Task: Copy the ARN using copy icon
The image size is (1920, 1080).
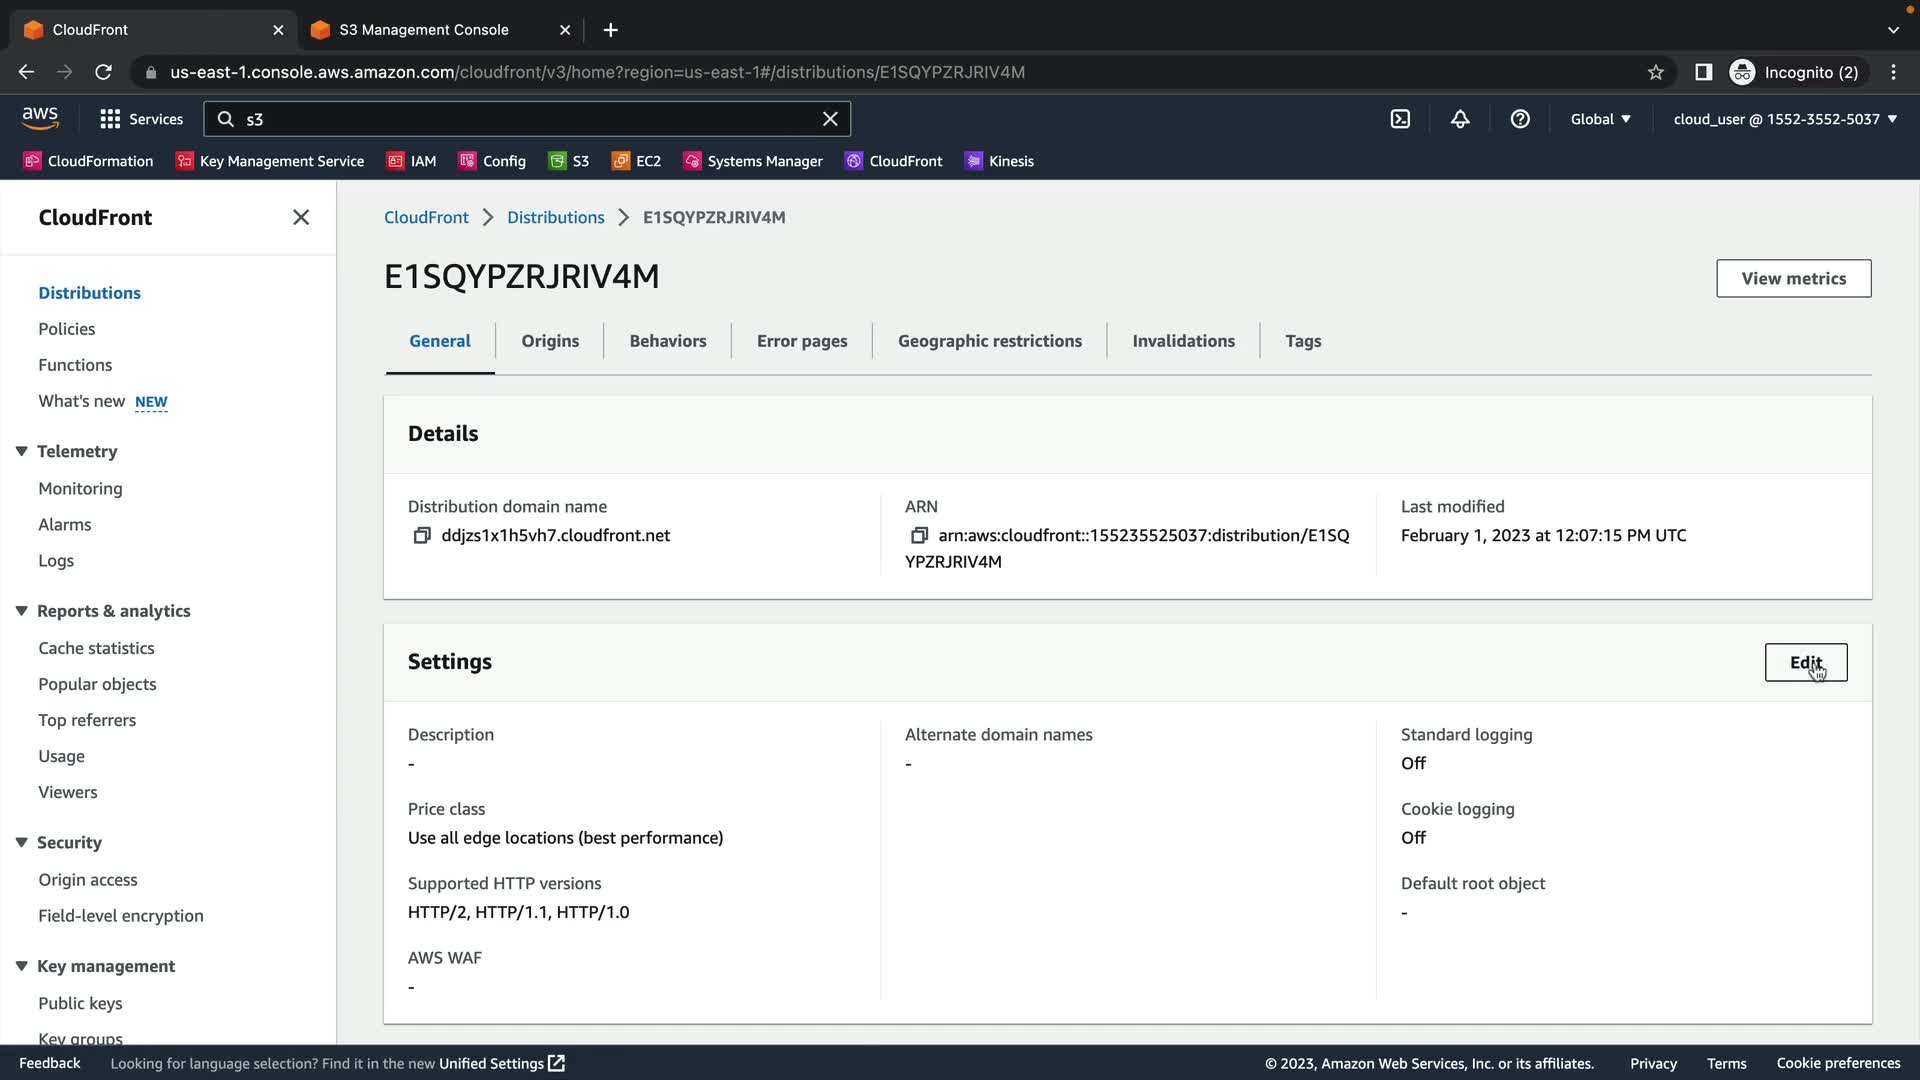Action: click(x=918, y=536)
